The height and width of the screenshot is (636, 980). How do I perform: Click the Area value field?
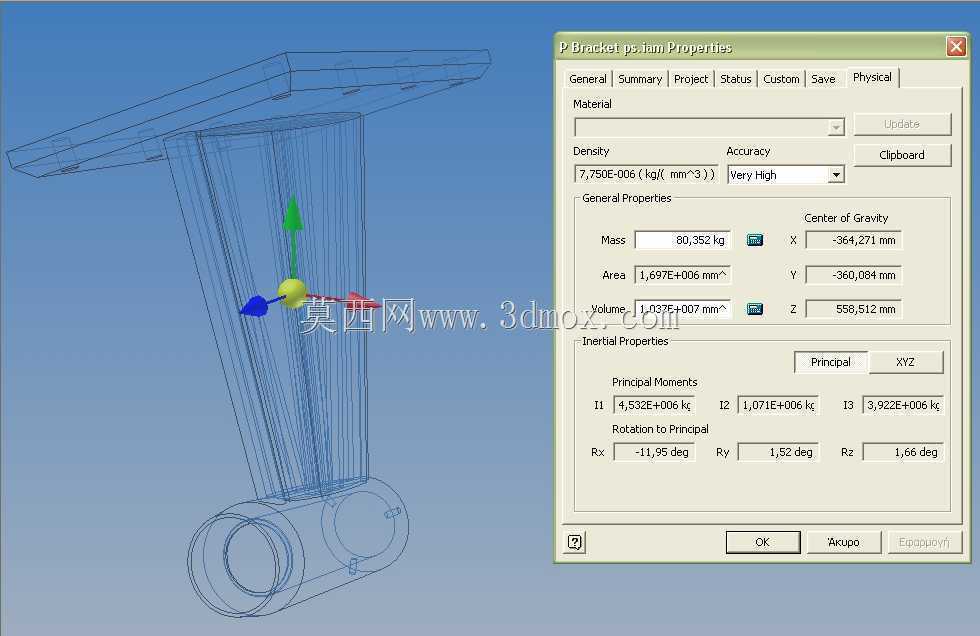[x=682, y=275]
